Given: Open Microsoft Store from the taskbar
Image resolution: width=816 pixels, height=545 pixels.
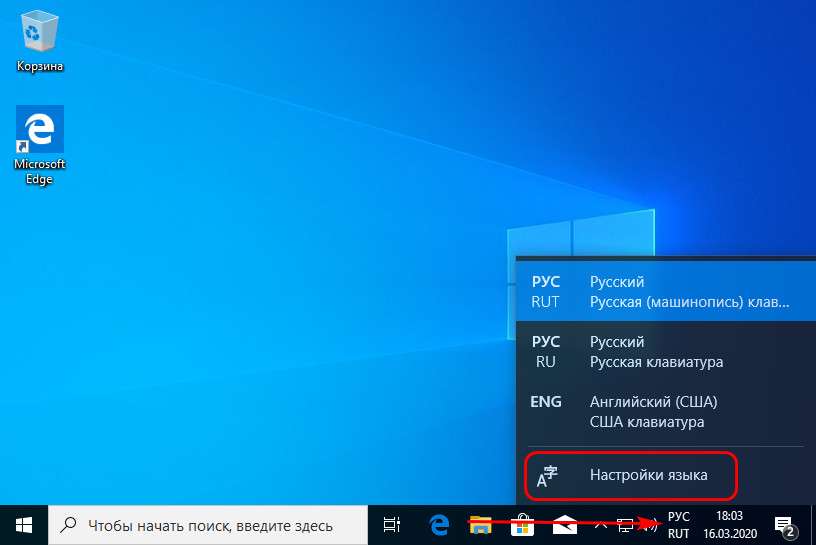Looking at the screenshot, I should point(522,525).
